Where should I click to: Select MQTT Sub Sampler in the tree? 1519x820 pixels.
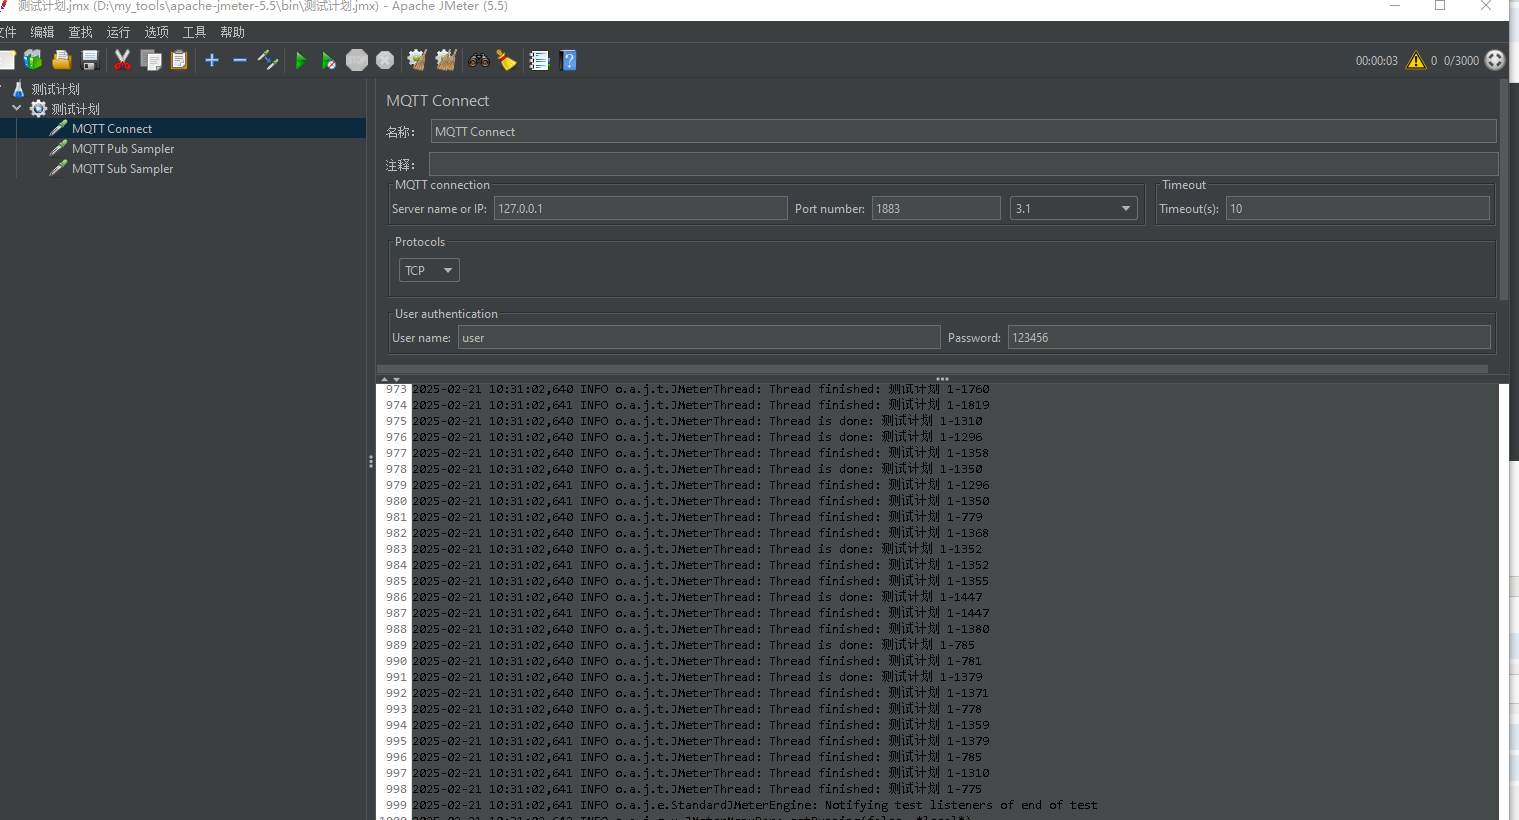click(x=122, y=168)
